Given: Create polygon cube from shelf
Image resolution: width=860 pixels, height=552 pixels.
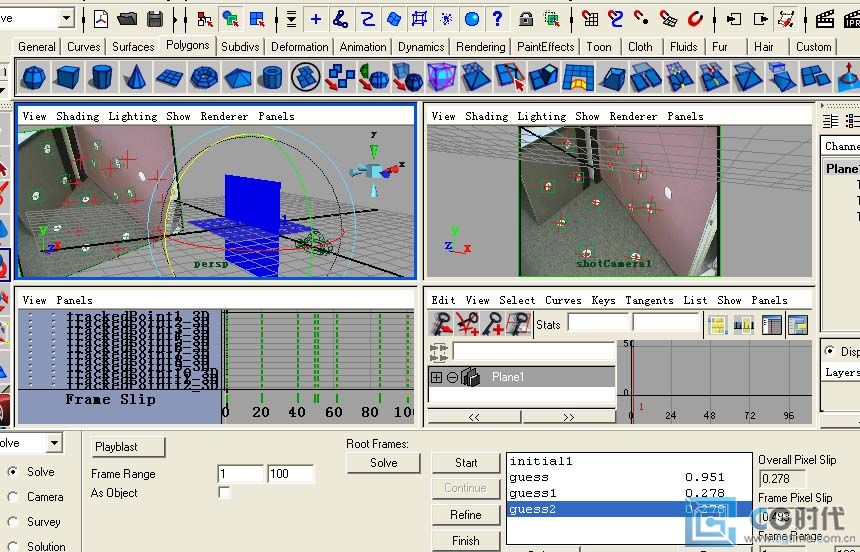Looking at the screenshot, I should coord(67,77).
